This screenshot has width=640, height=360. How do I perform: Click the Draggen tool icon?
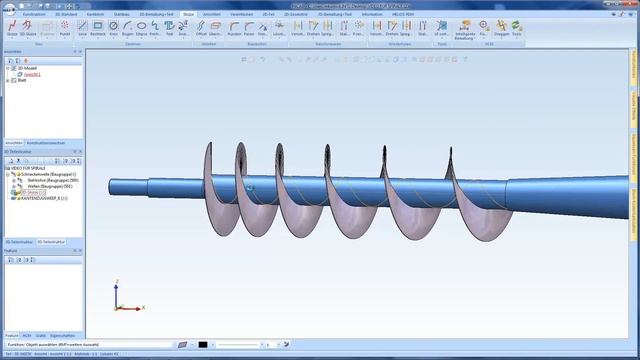click(502, 28)
